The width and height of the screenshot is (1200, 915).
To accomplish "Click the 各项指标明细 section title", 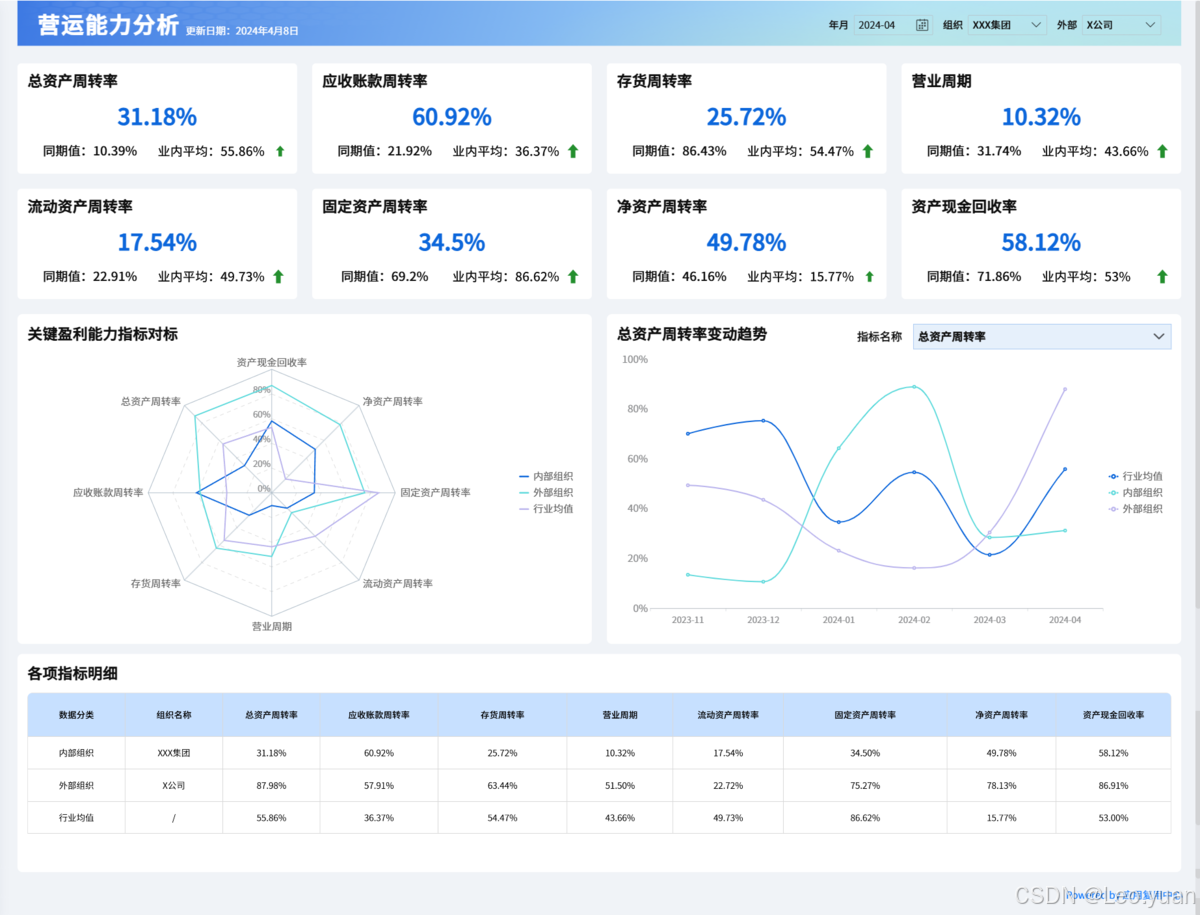I will [x=73, y=673].
